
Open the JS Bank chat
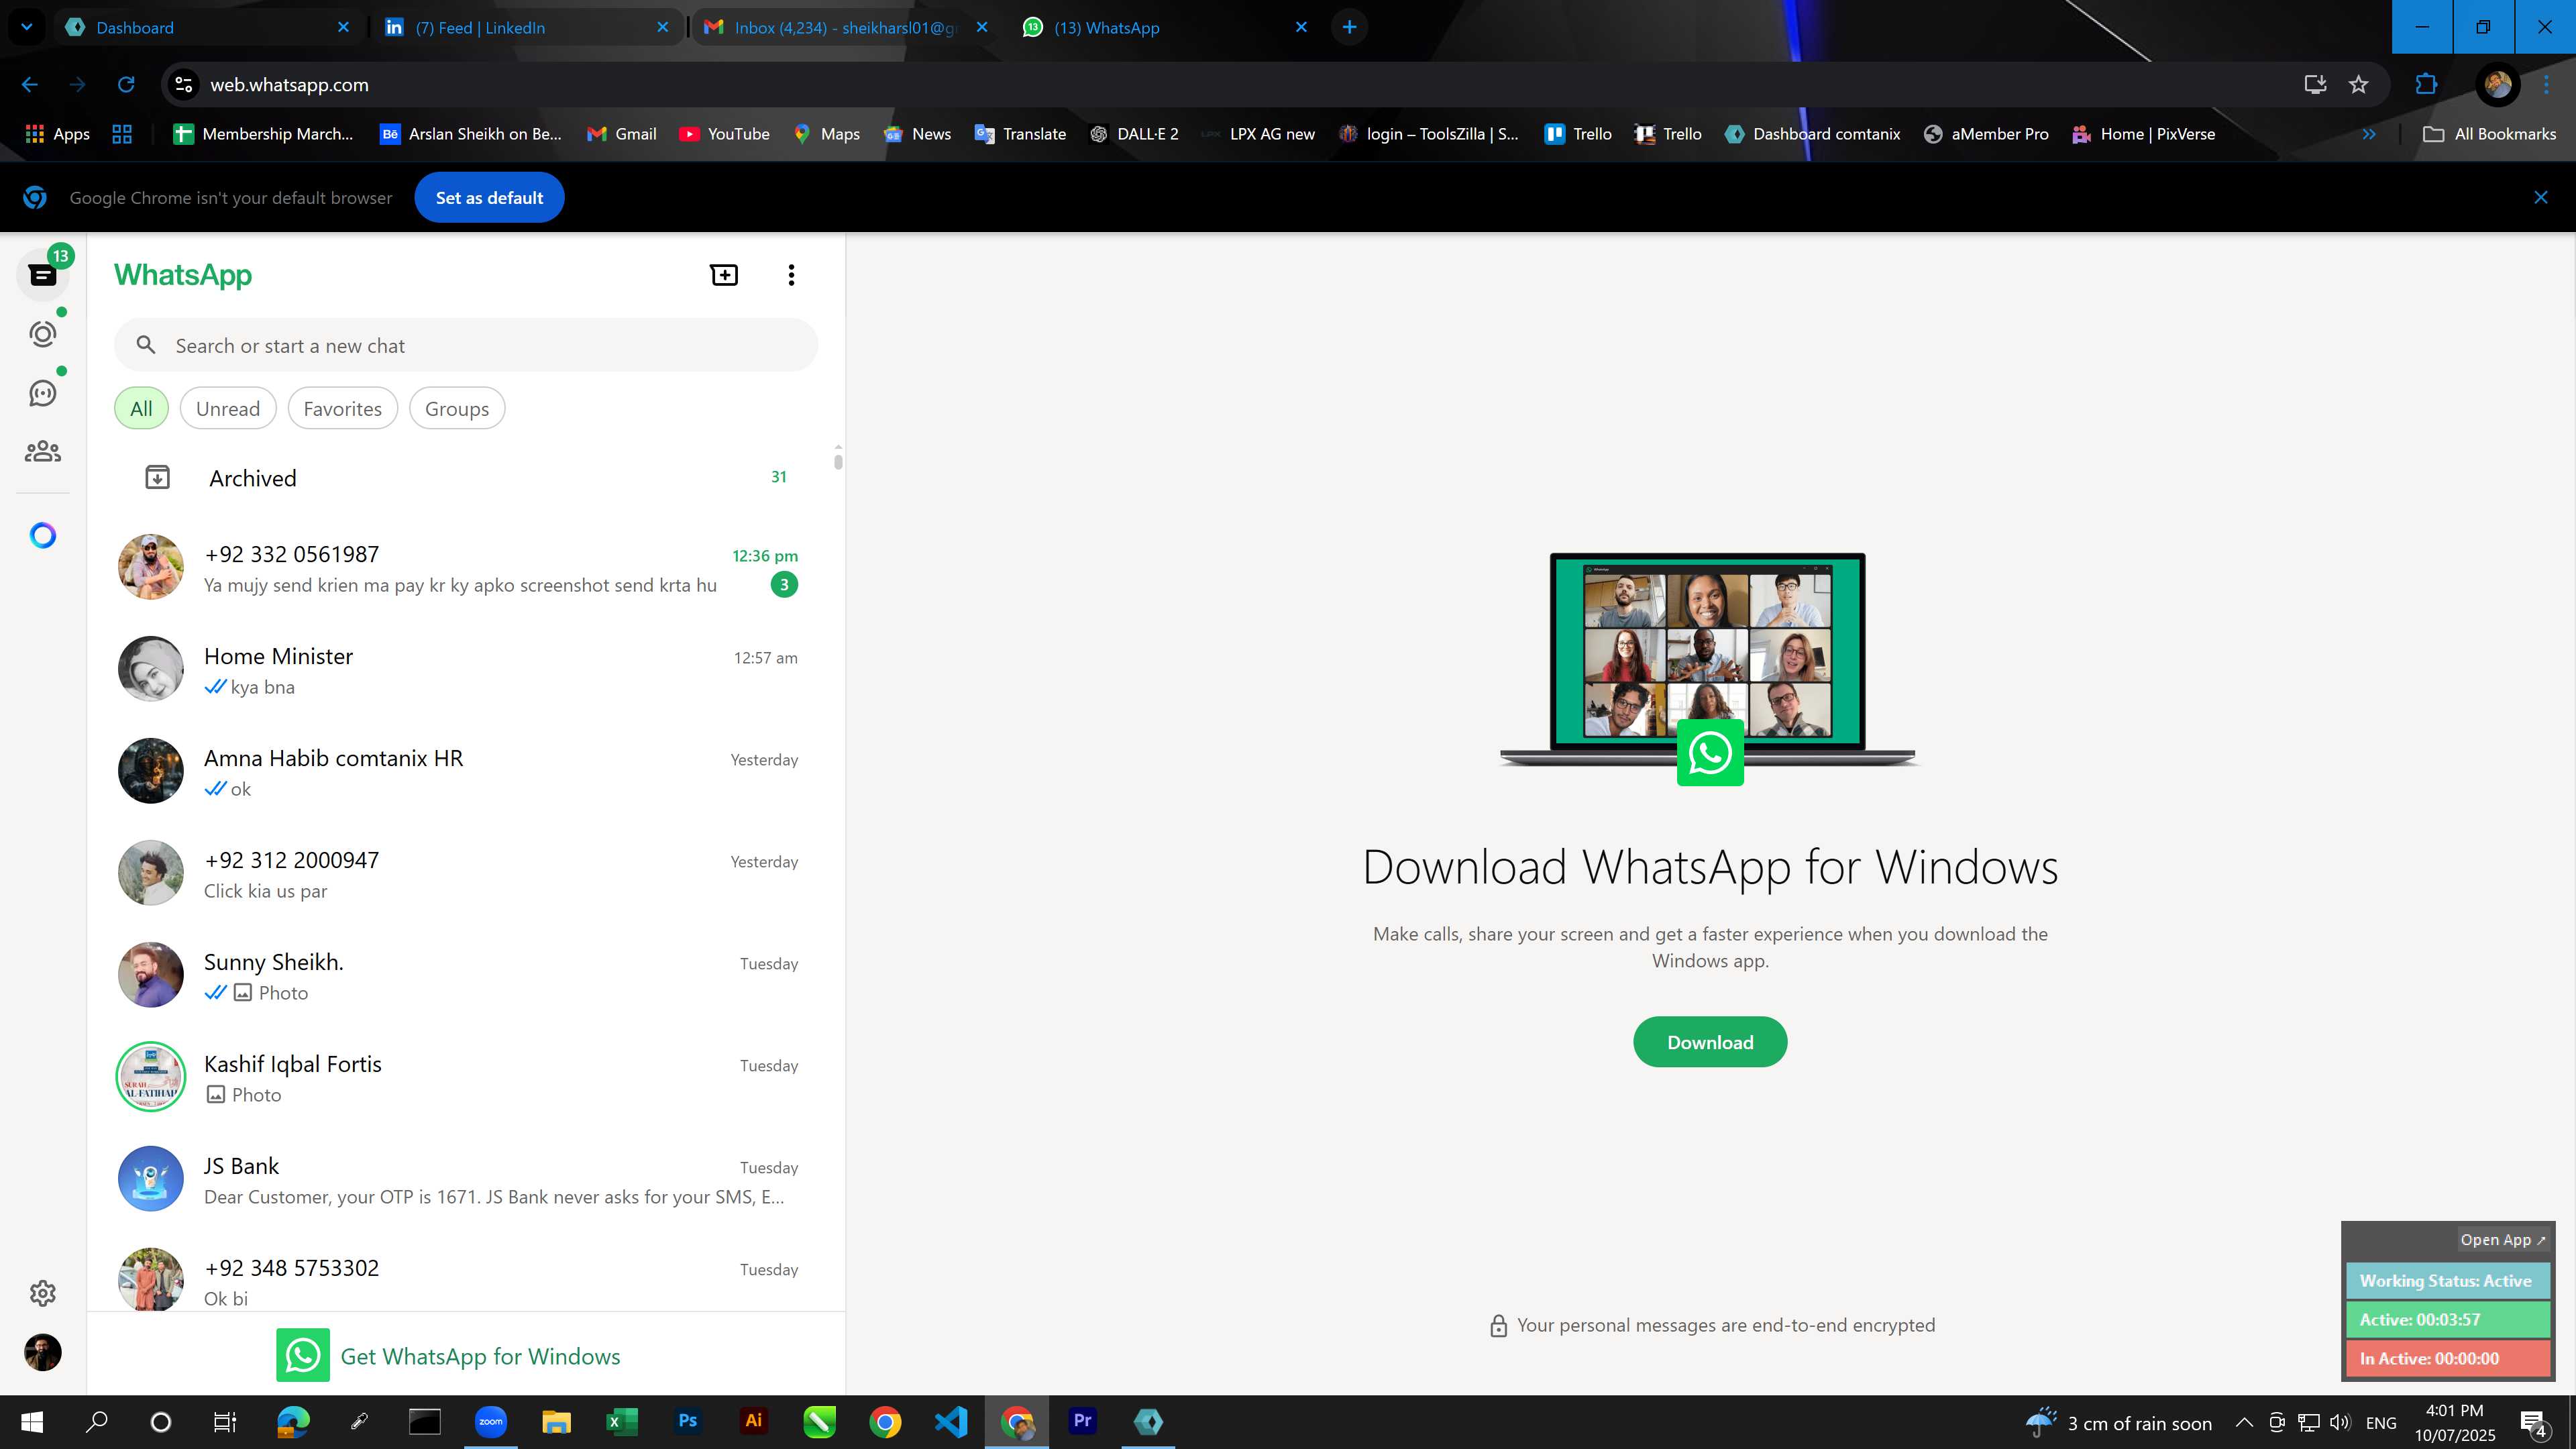(x=466, y=1180)
